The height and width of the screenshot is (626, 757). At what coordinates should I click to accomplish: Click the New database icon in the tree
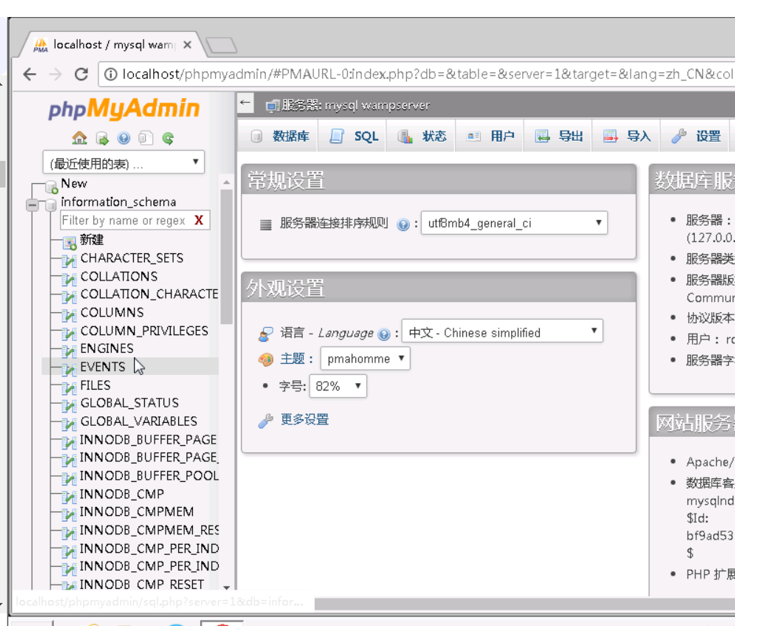[52, 186]
